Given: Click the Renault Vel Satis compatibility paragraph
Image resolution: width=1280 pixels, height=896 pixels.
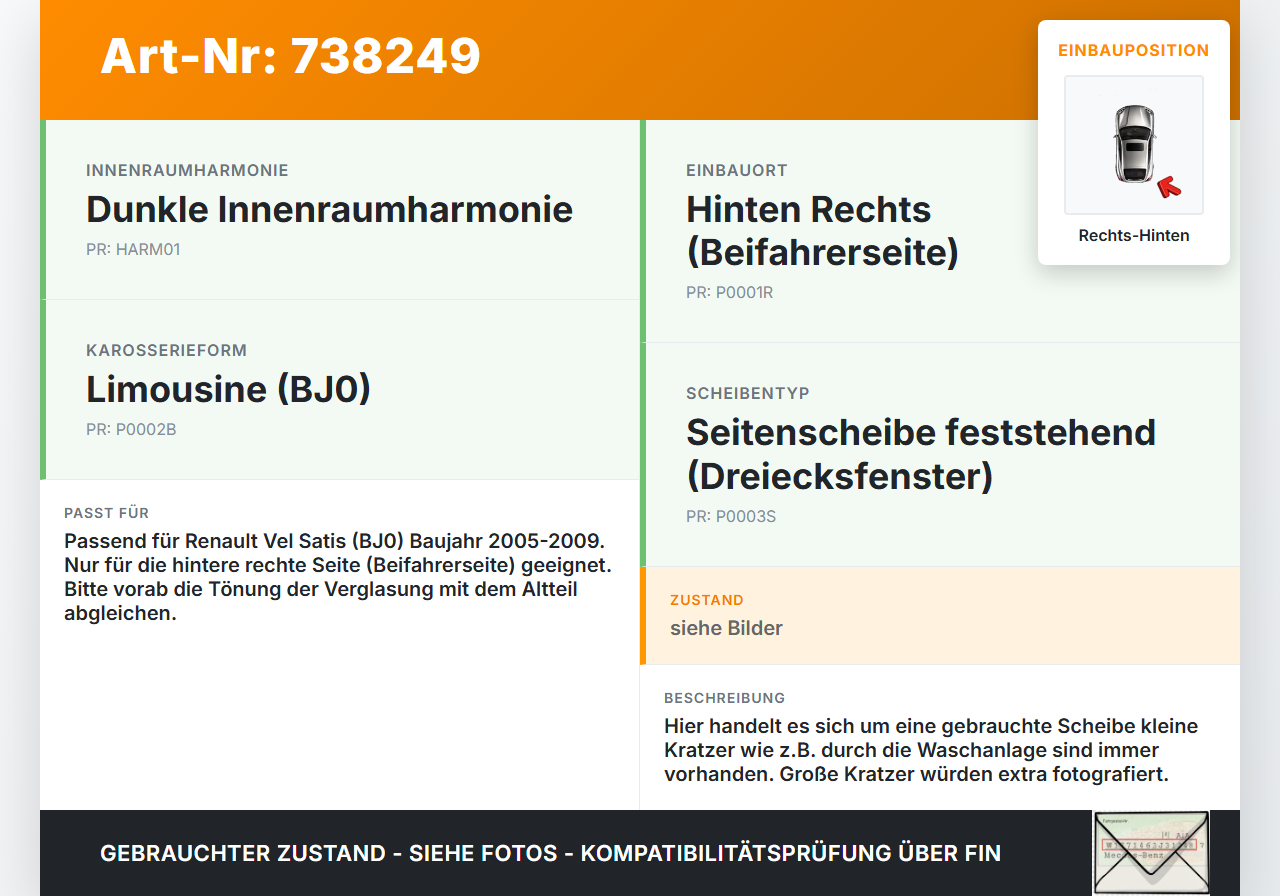Looking at the screenshot, I should pyautogui.click(x=338, y=577).
